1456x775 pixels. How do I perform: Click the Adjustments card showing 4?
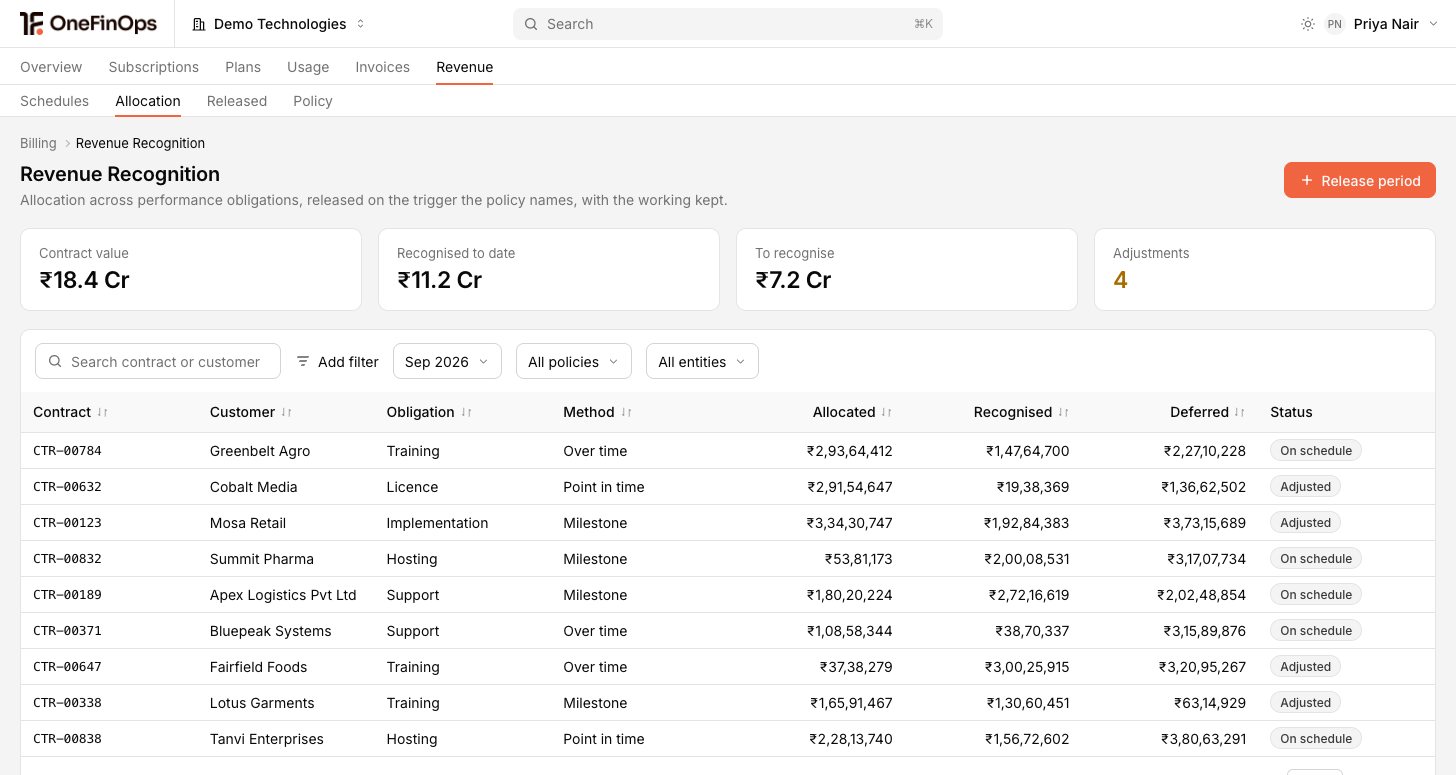click(x=1265, y=270)
